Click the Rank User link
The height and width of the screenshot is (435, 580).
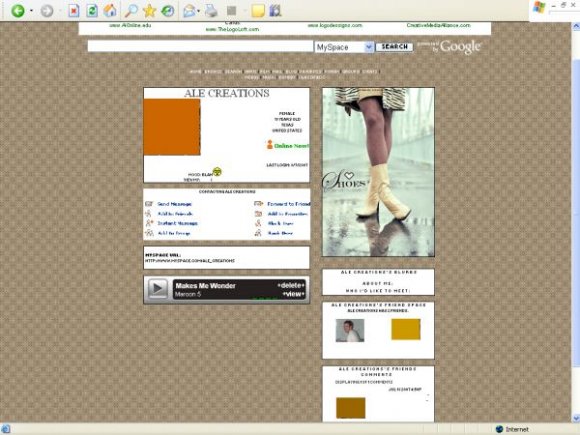pos(280,233)
